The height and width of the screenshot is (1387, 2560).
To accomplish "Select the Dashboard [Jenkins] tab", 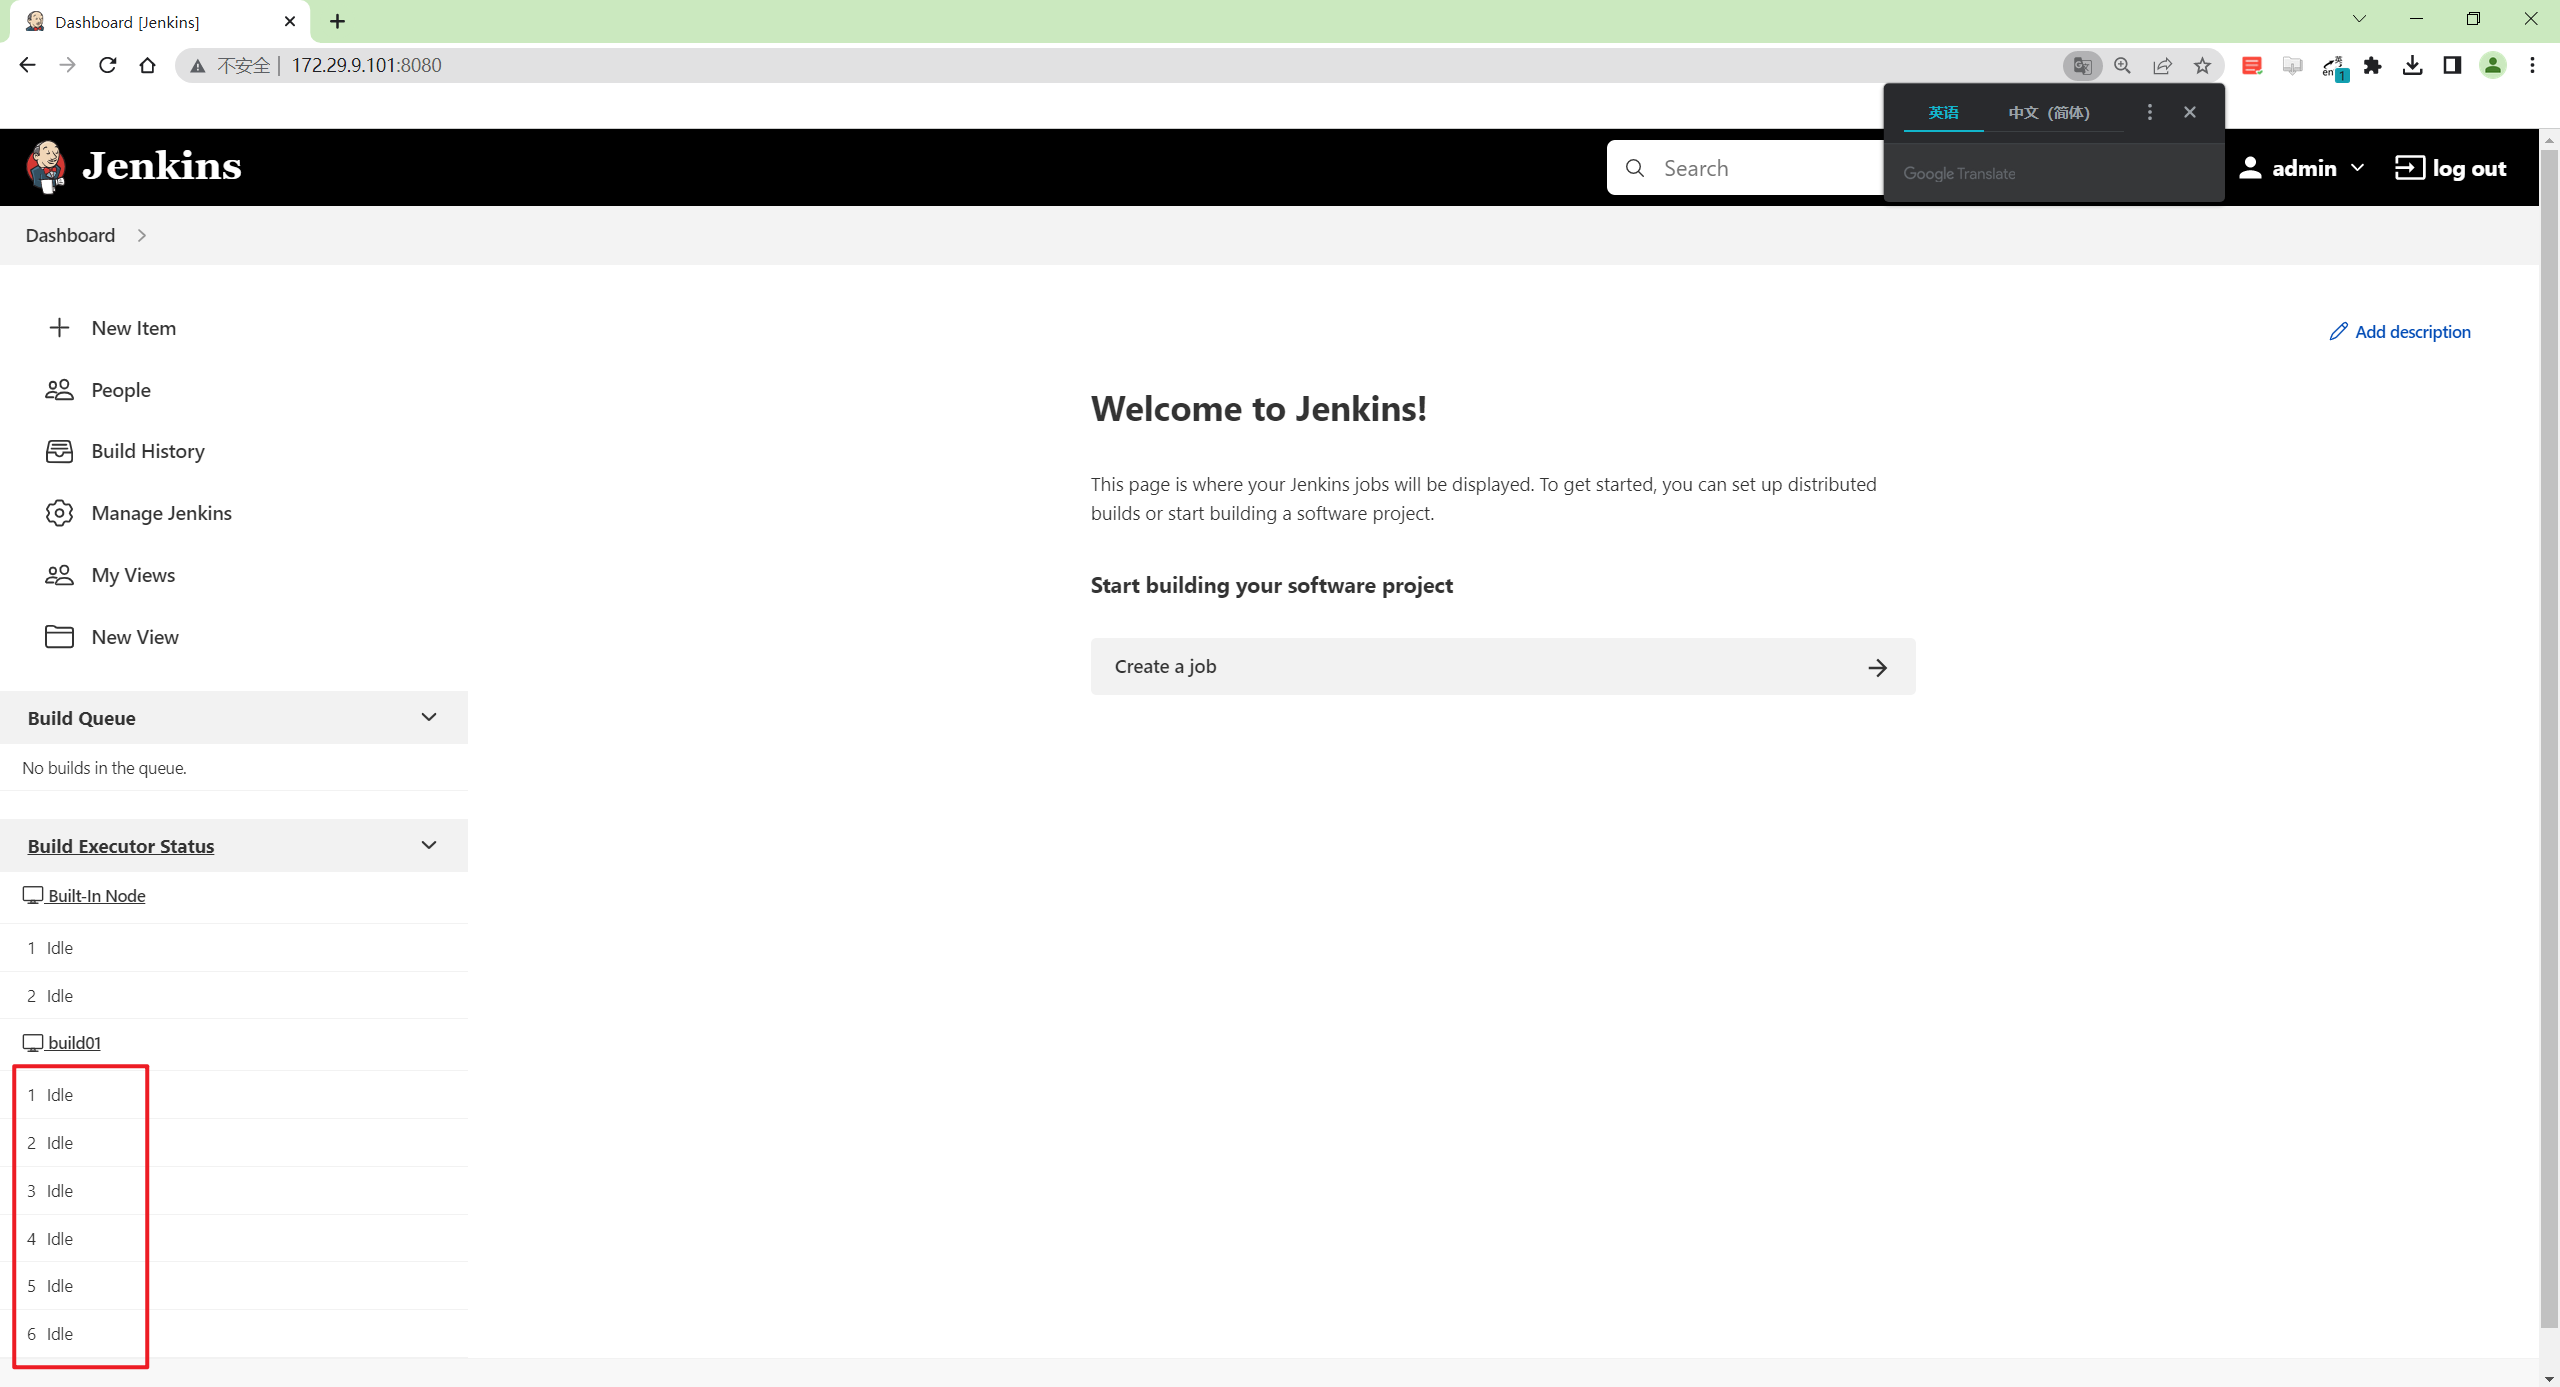I will click(x=160, y=22).
